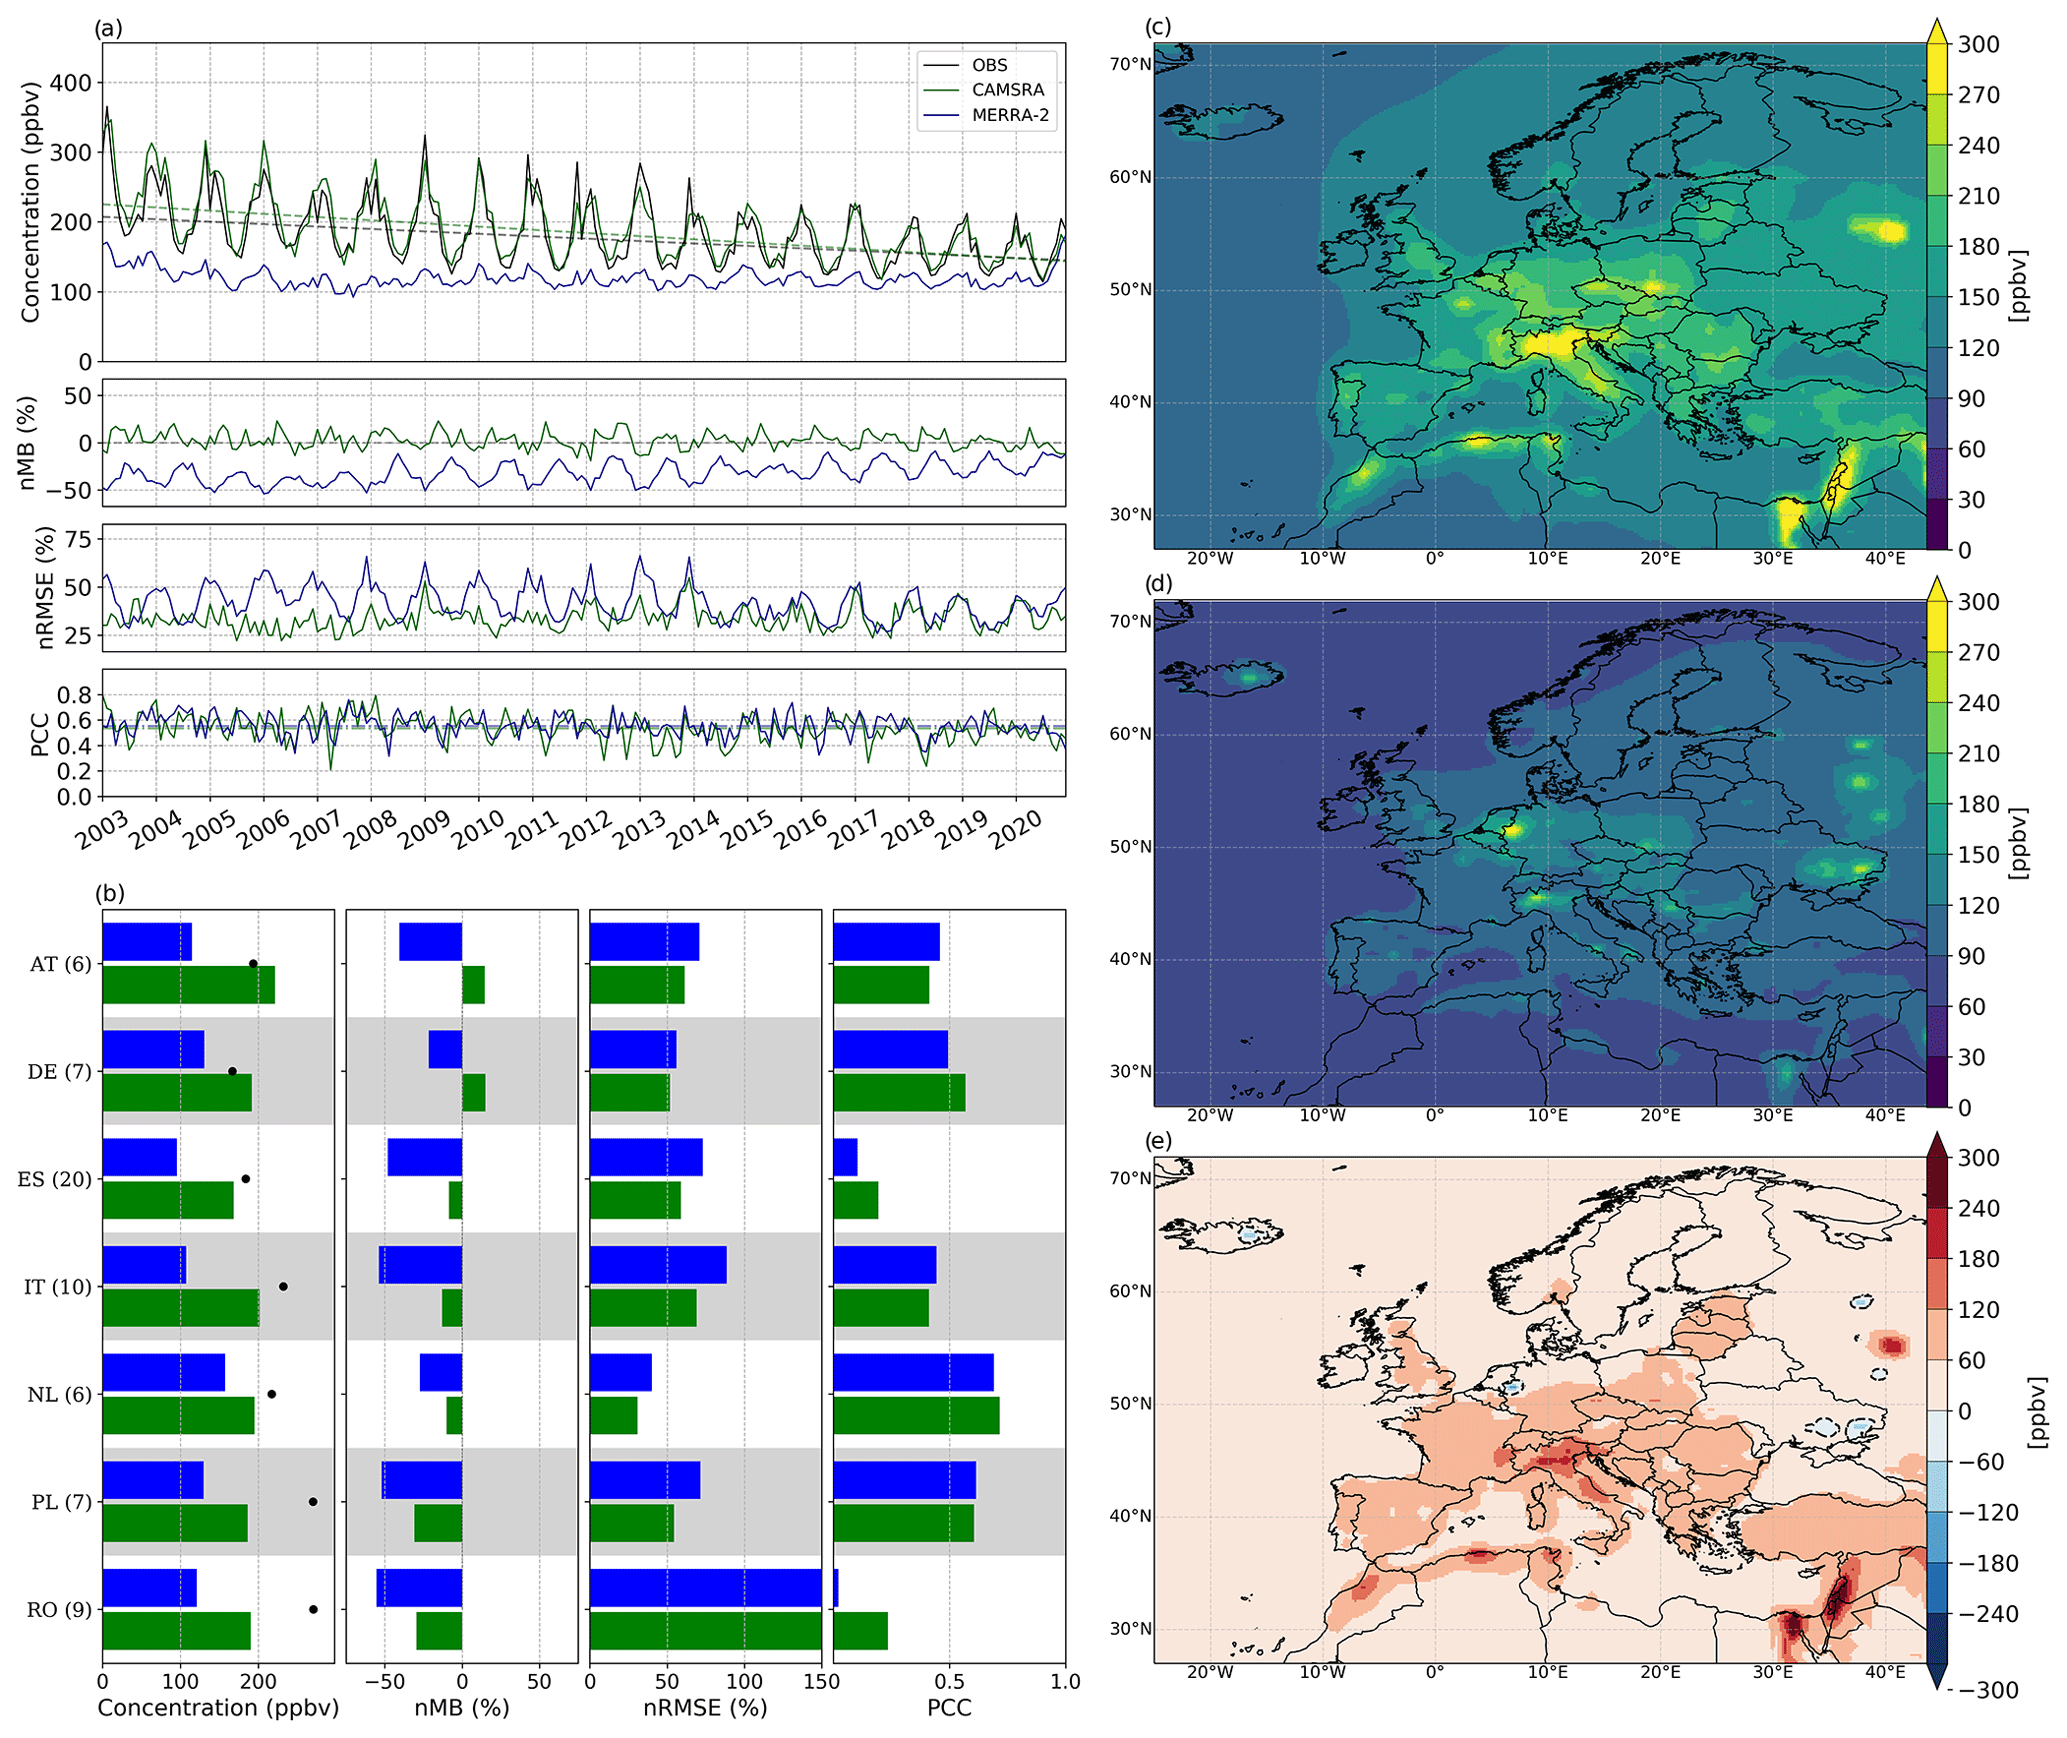2067x1738 pixels.
Task: Click the 300 value on panel (c) colorbar
Action: pos(1978,45)
